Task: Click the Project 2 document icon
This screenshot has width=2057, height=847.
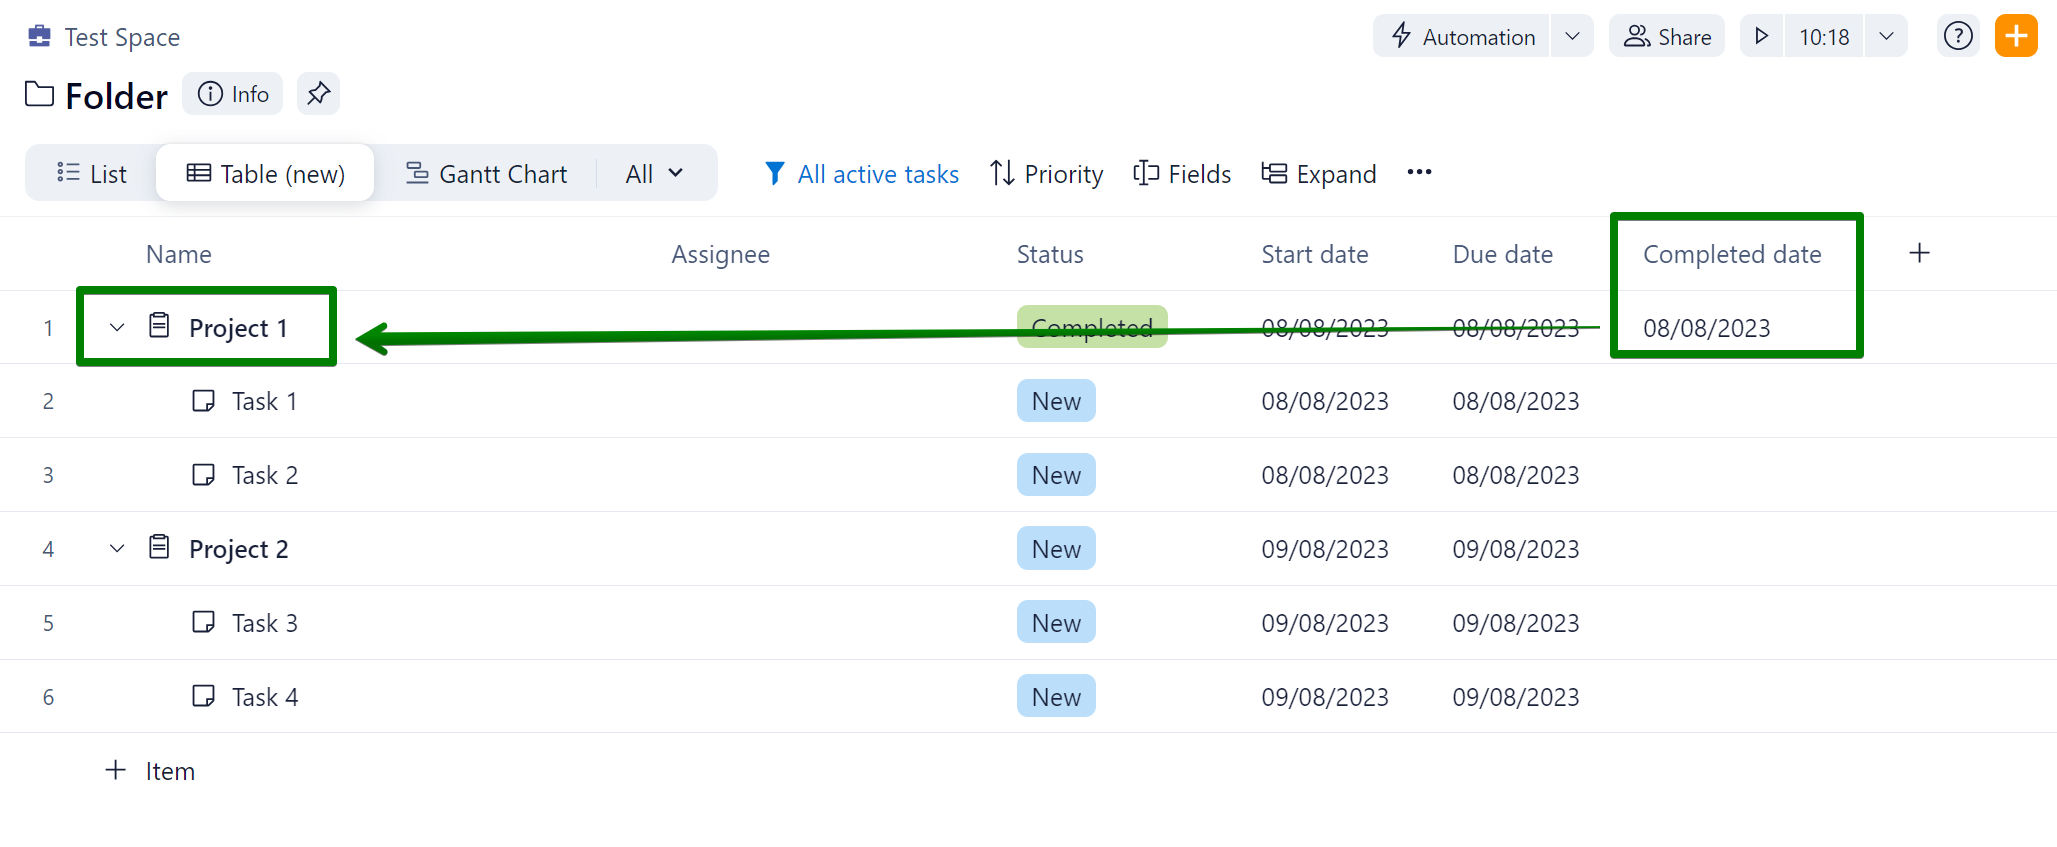Action: coord(159,548)
